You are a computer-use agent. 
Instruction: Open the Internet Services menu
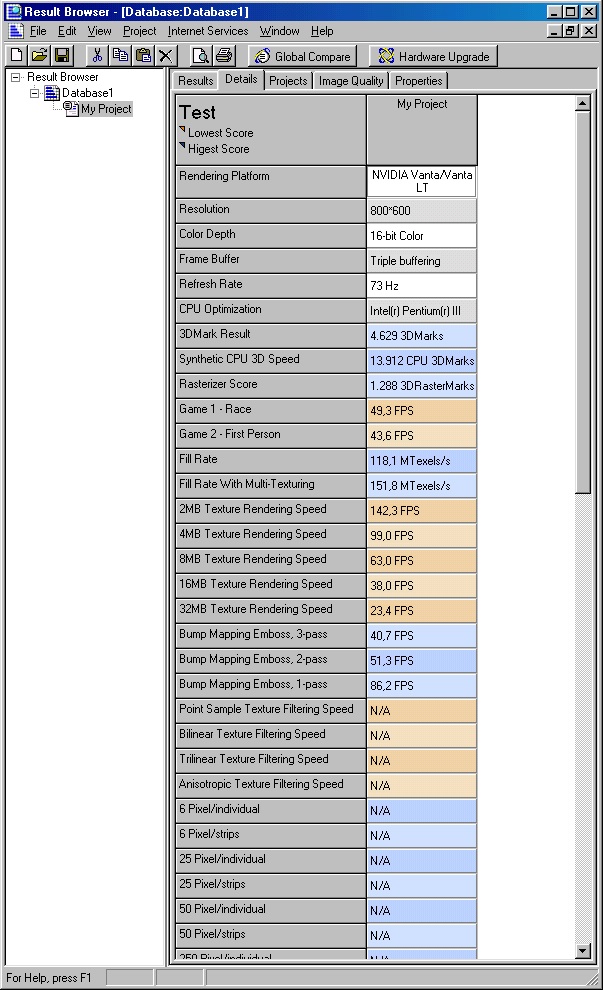(x=208, y=31)
